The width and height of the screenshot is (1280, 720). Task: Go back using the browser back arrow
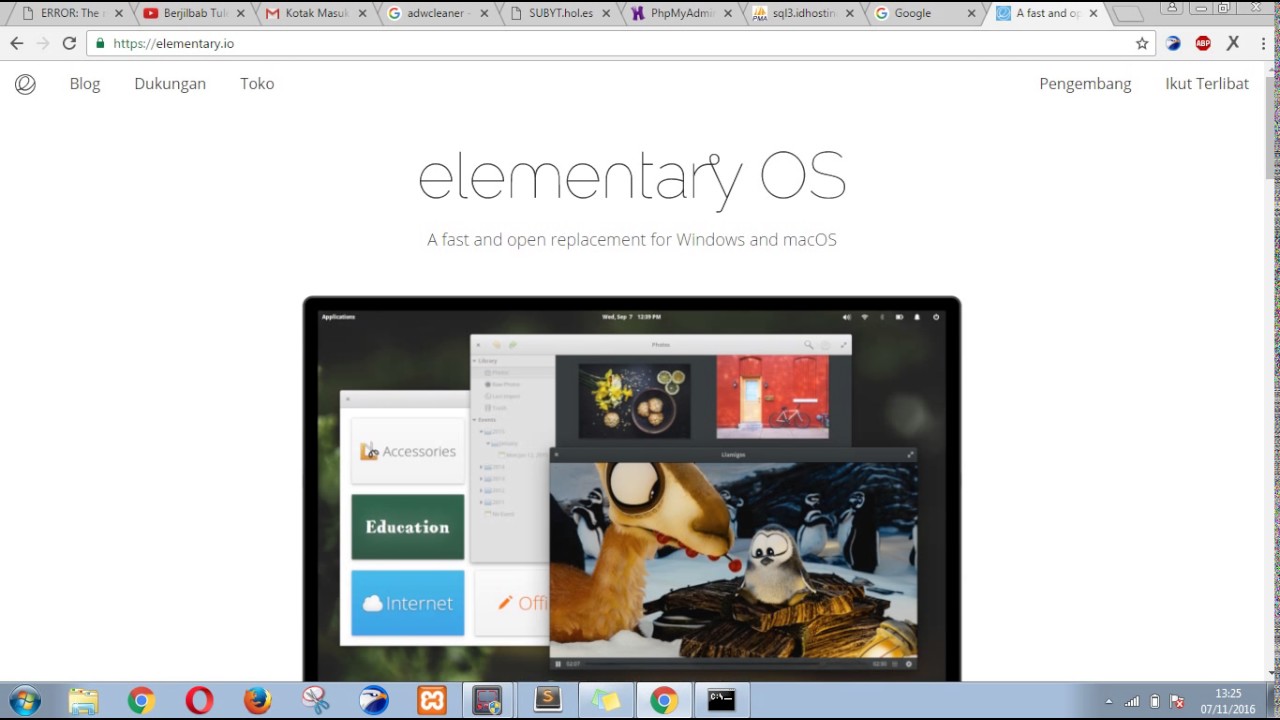pyautogui.click(x=16, y=43)
